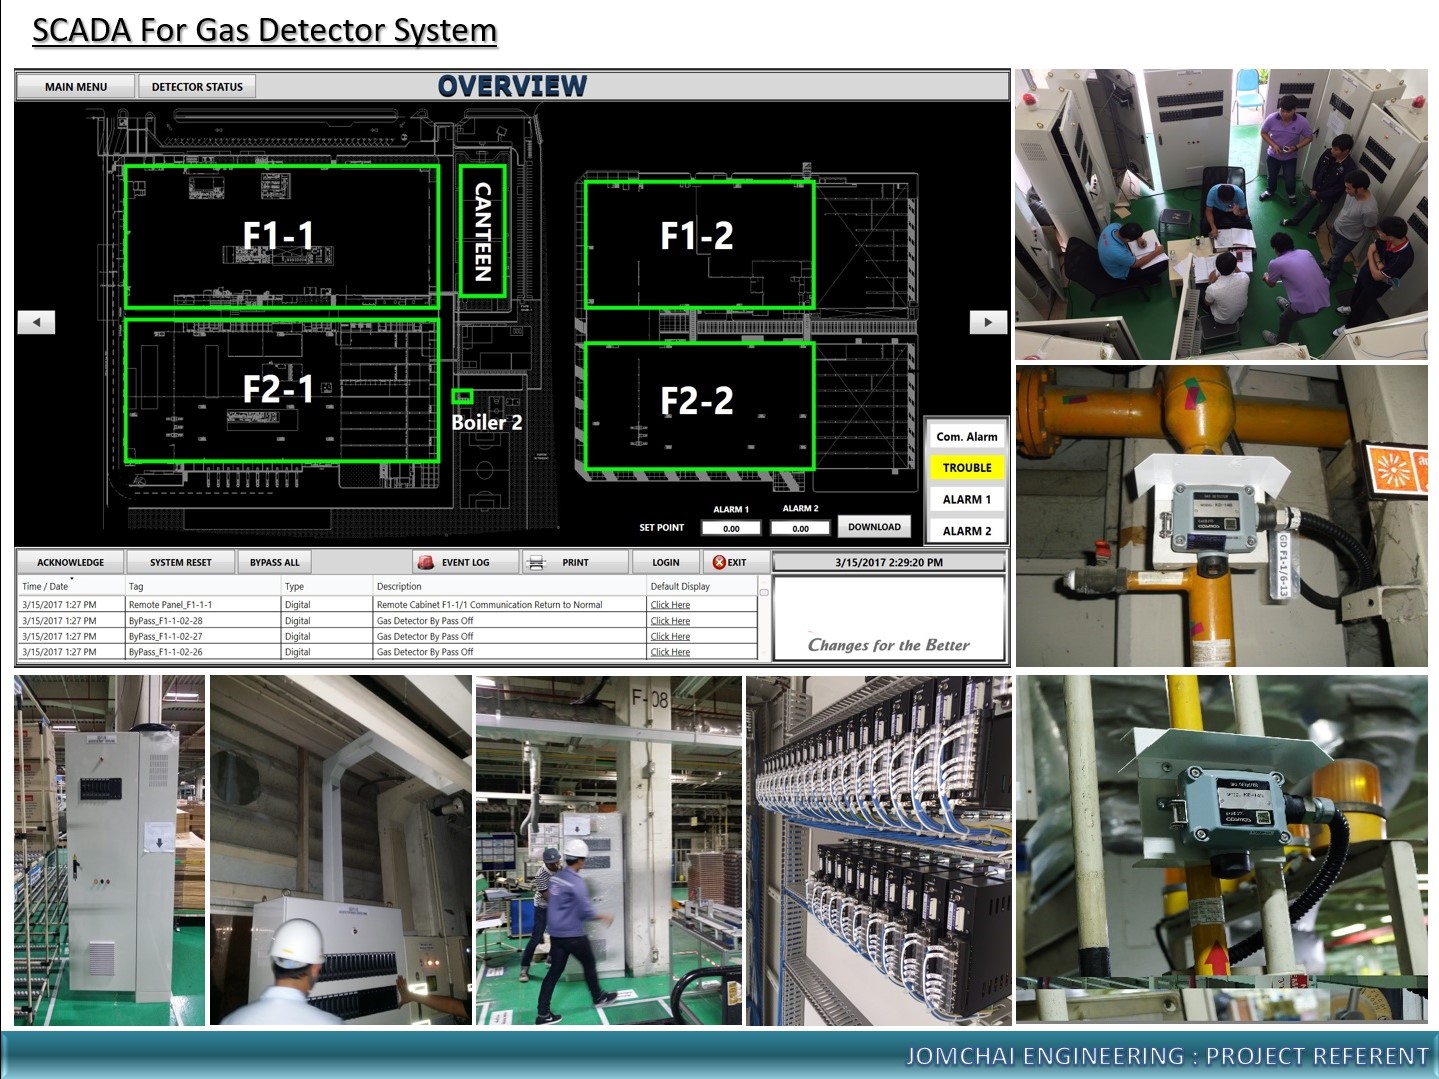Viewport: 1439px width, 1079px height.
Task: Click 'Click Here' link for ByPass_F1-1-02-28
Action: (670, 621)
